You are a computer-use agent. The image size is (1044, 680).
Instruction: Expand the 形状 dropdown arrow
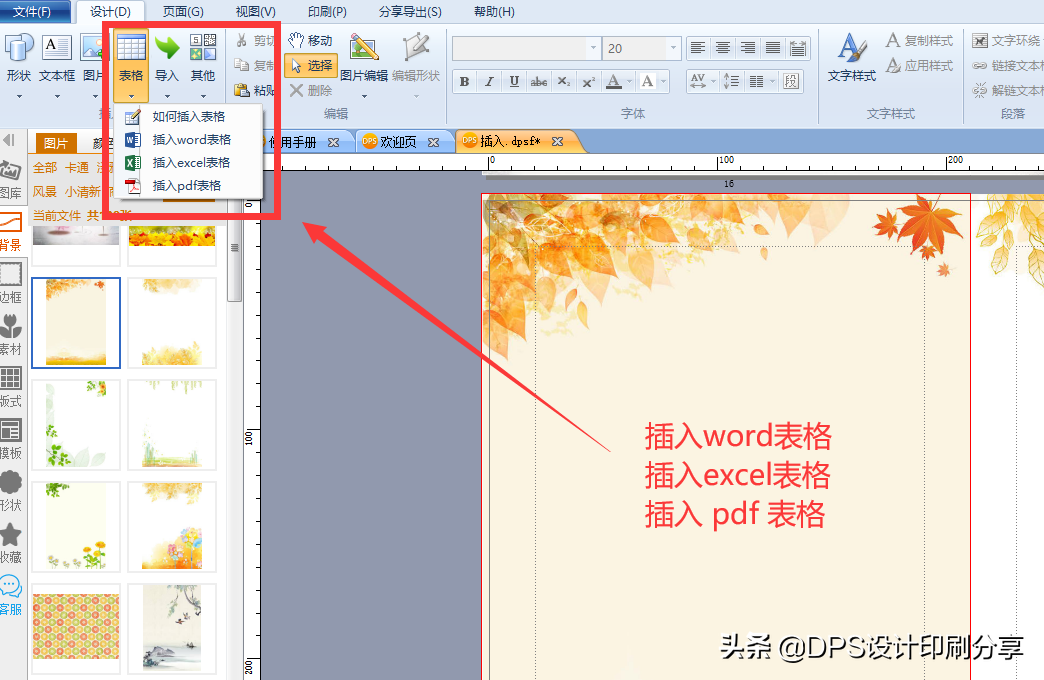point(19,97)
